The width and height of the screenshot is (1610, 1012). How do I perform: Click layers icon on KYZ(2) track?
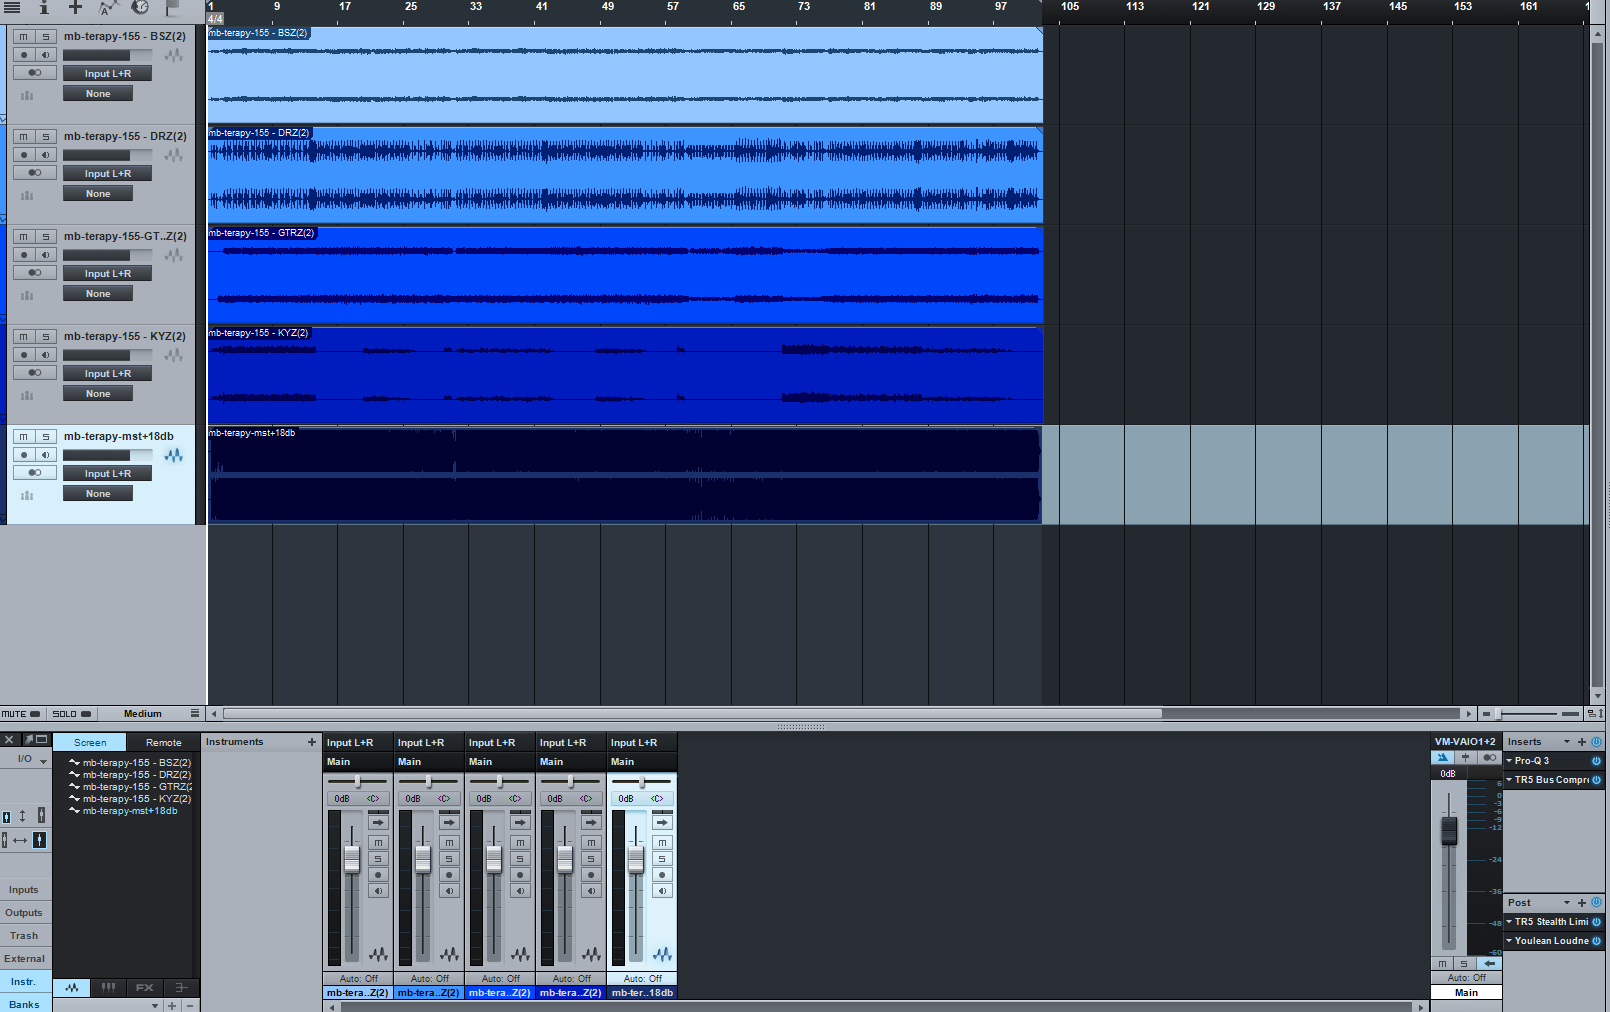pyautogui.click(x=27, y=395)
